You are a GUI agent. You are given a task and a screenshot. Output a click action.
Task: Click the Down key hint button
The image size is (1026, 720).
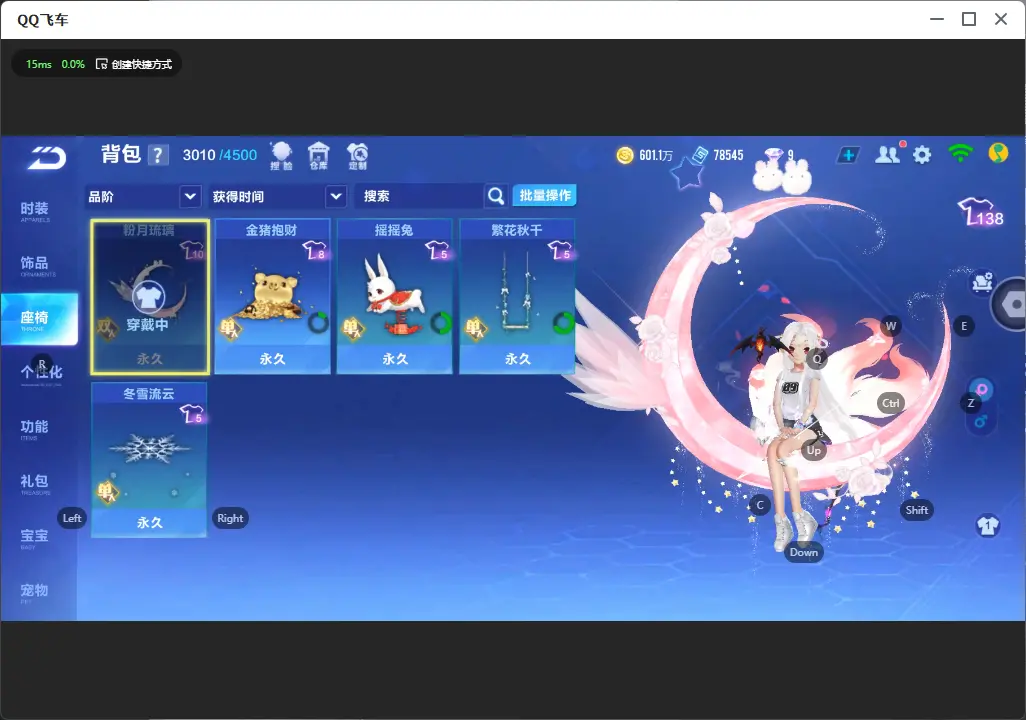(x=804, y=552)
